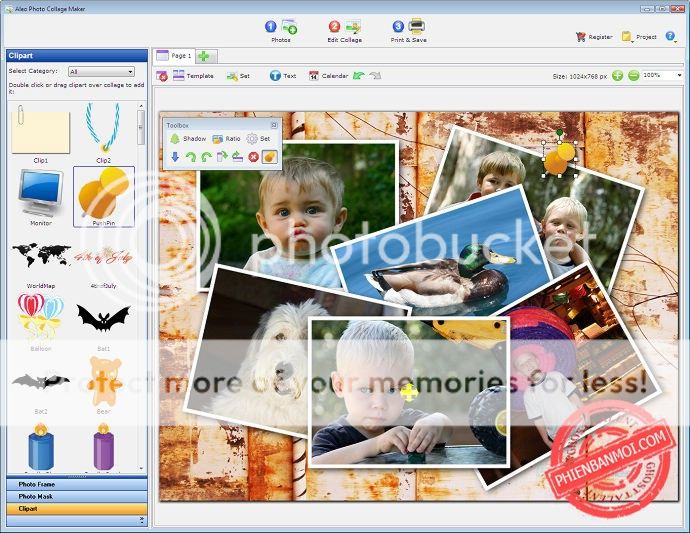Go to step 2 Edit Collage
The width and height of the screenshot is (690, 533).
[x=345, y=31]
